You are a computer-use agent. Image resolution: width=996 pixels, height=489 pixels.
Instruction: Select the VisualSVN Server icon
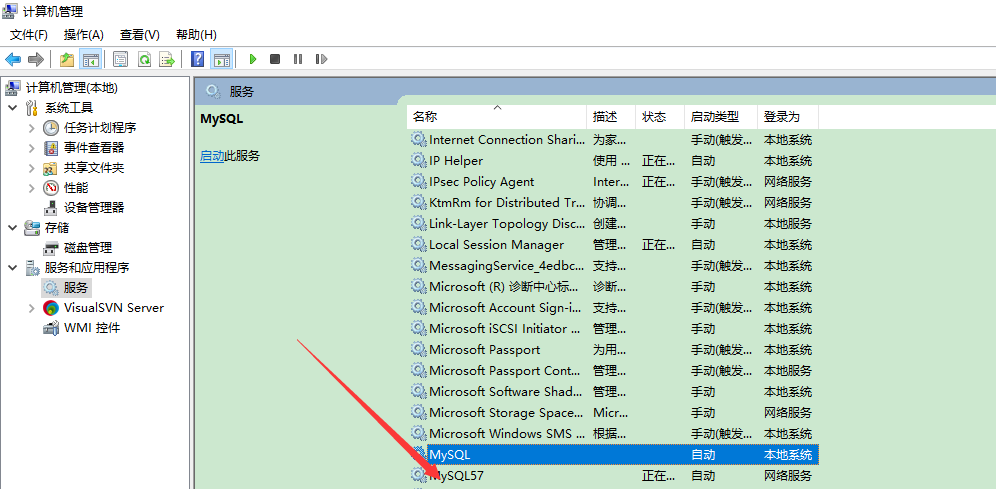(51, 308)
